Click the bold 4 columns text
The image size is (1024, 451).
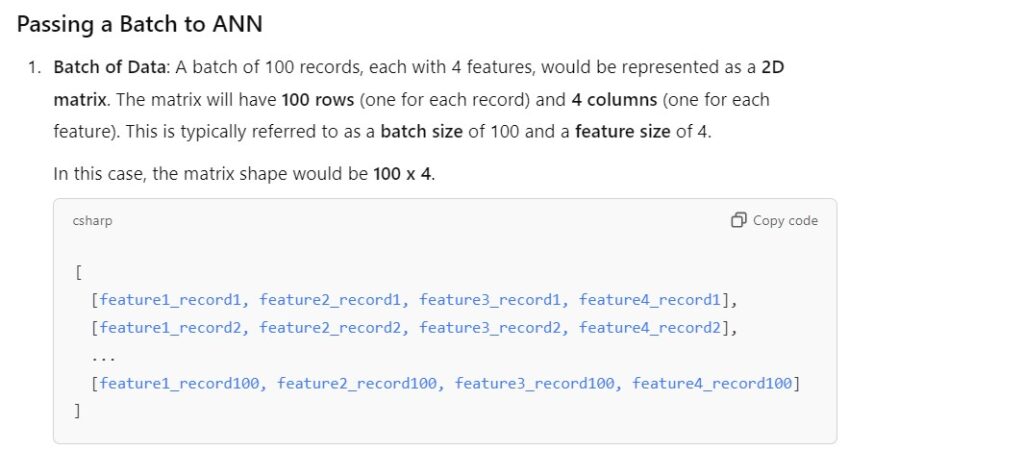(613, 100)
